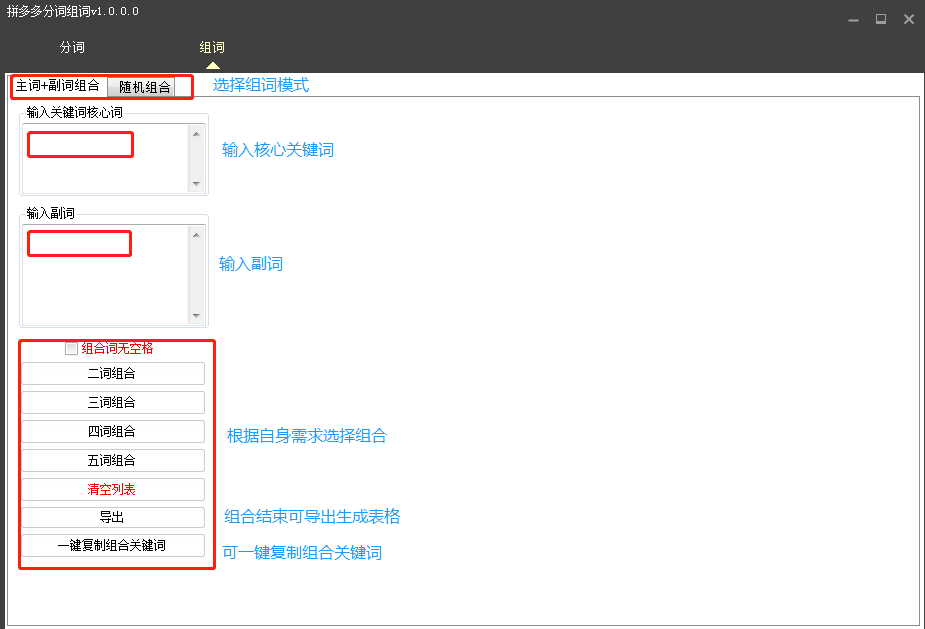Click inside the 输入关键词核心词 text field
The image size is (925, 629).
pos(80,144)
